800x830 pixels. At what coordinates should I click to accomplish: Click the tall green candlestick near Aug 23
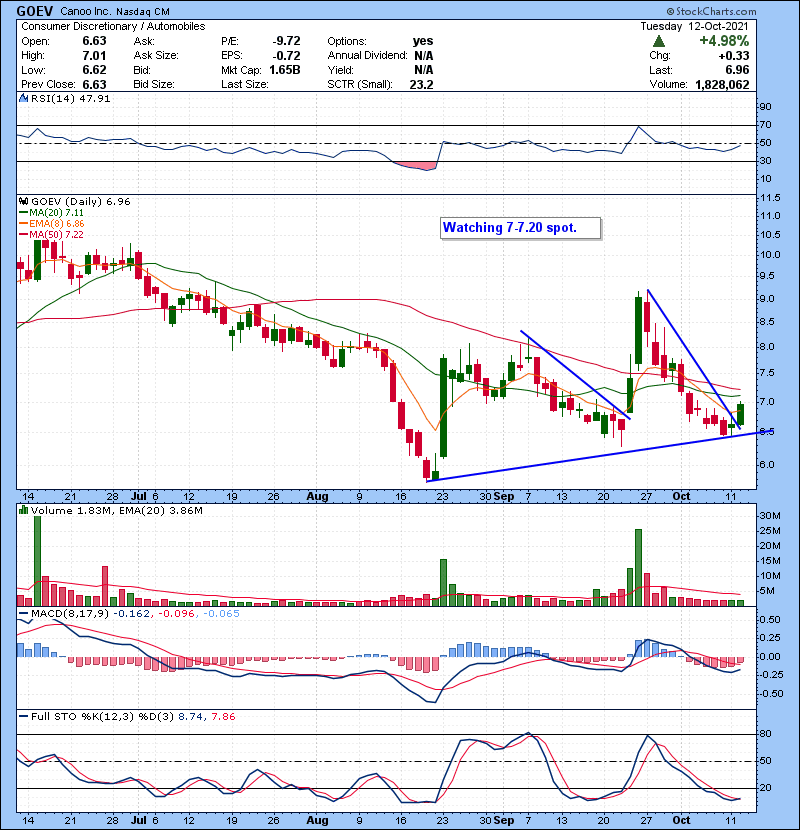(443, 407)
